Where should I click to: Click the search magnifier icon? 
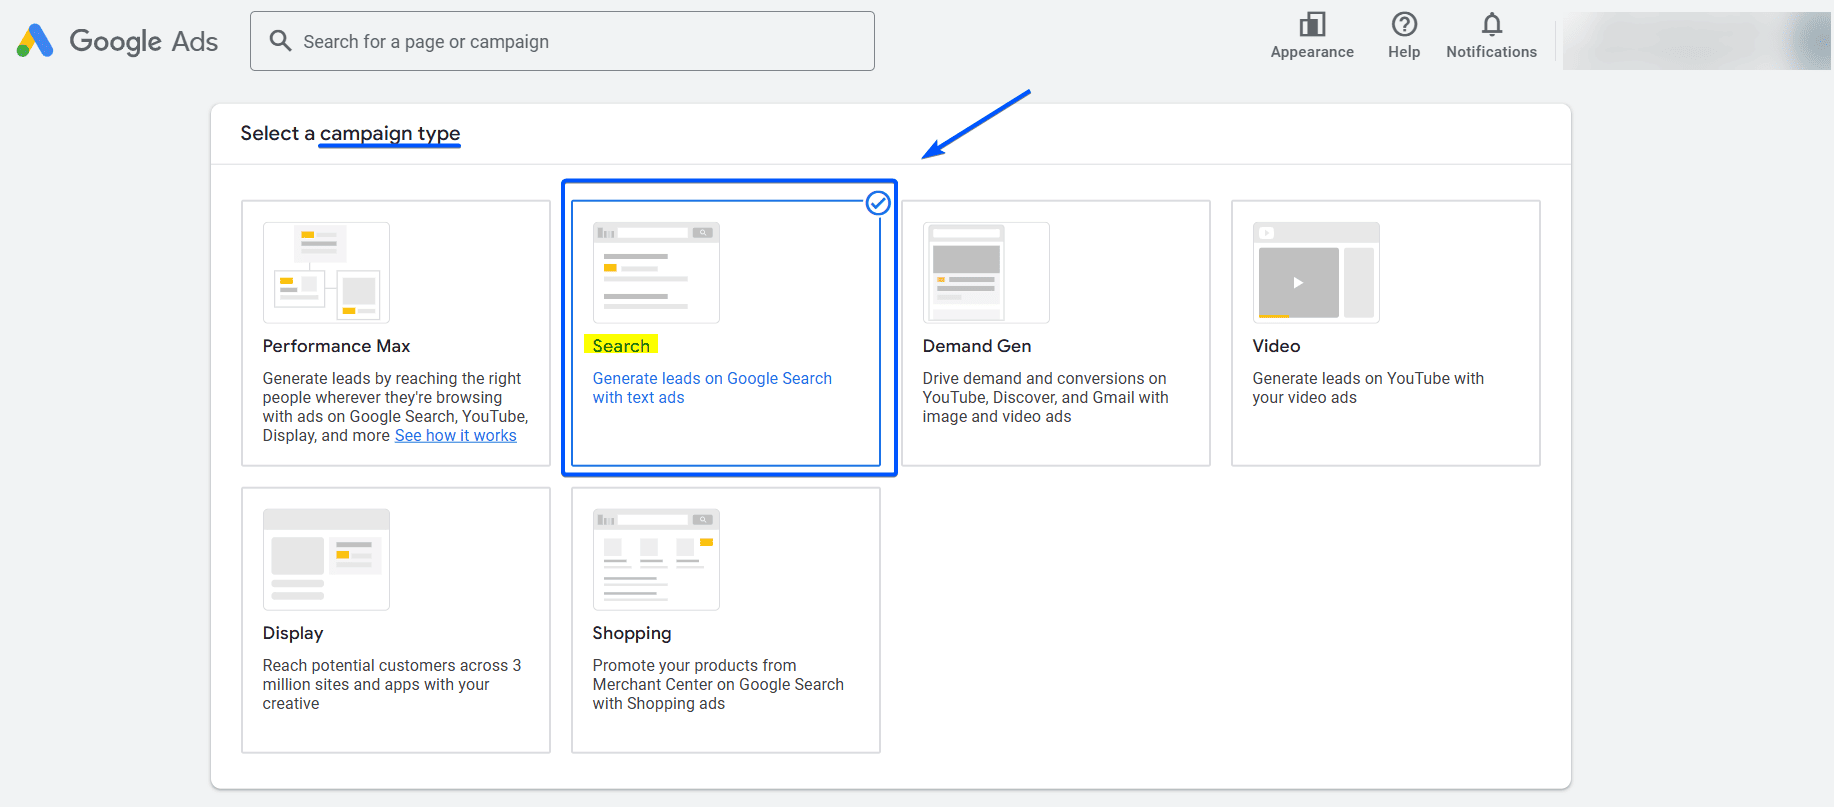point(281,41)
